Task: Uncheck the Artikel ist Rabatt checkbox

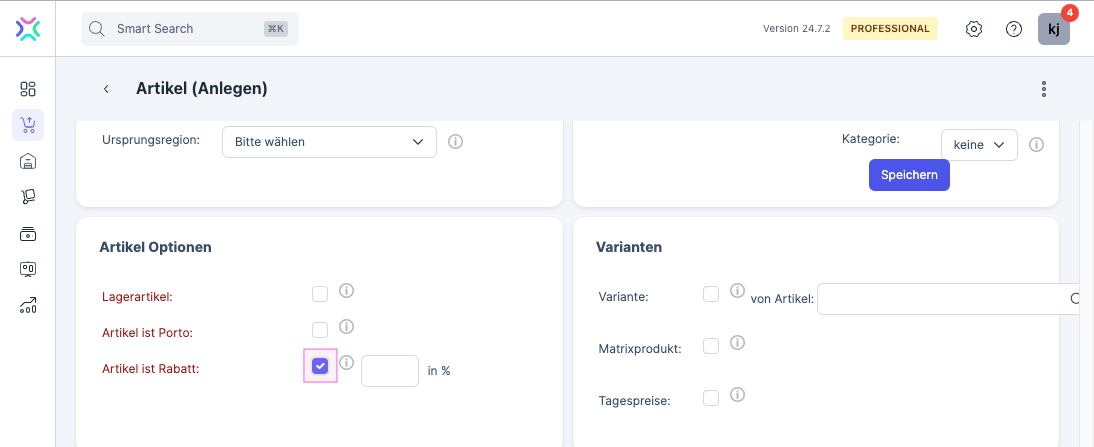Action: [x=320, y=366]
